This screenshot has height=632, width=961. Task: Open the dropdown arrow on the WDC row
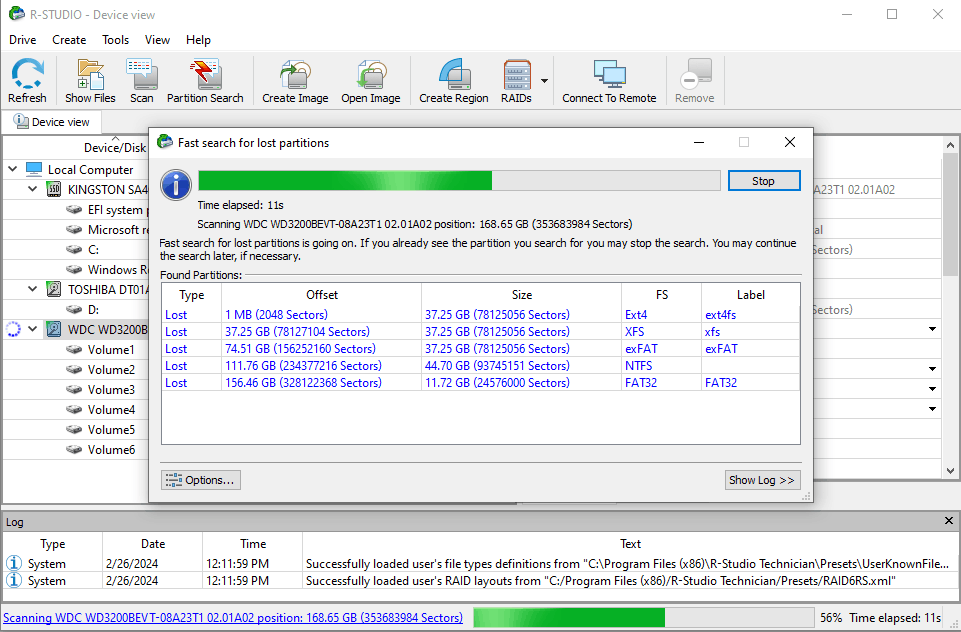click(x=932, y=329)
